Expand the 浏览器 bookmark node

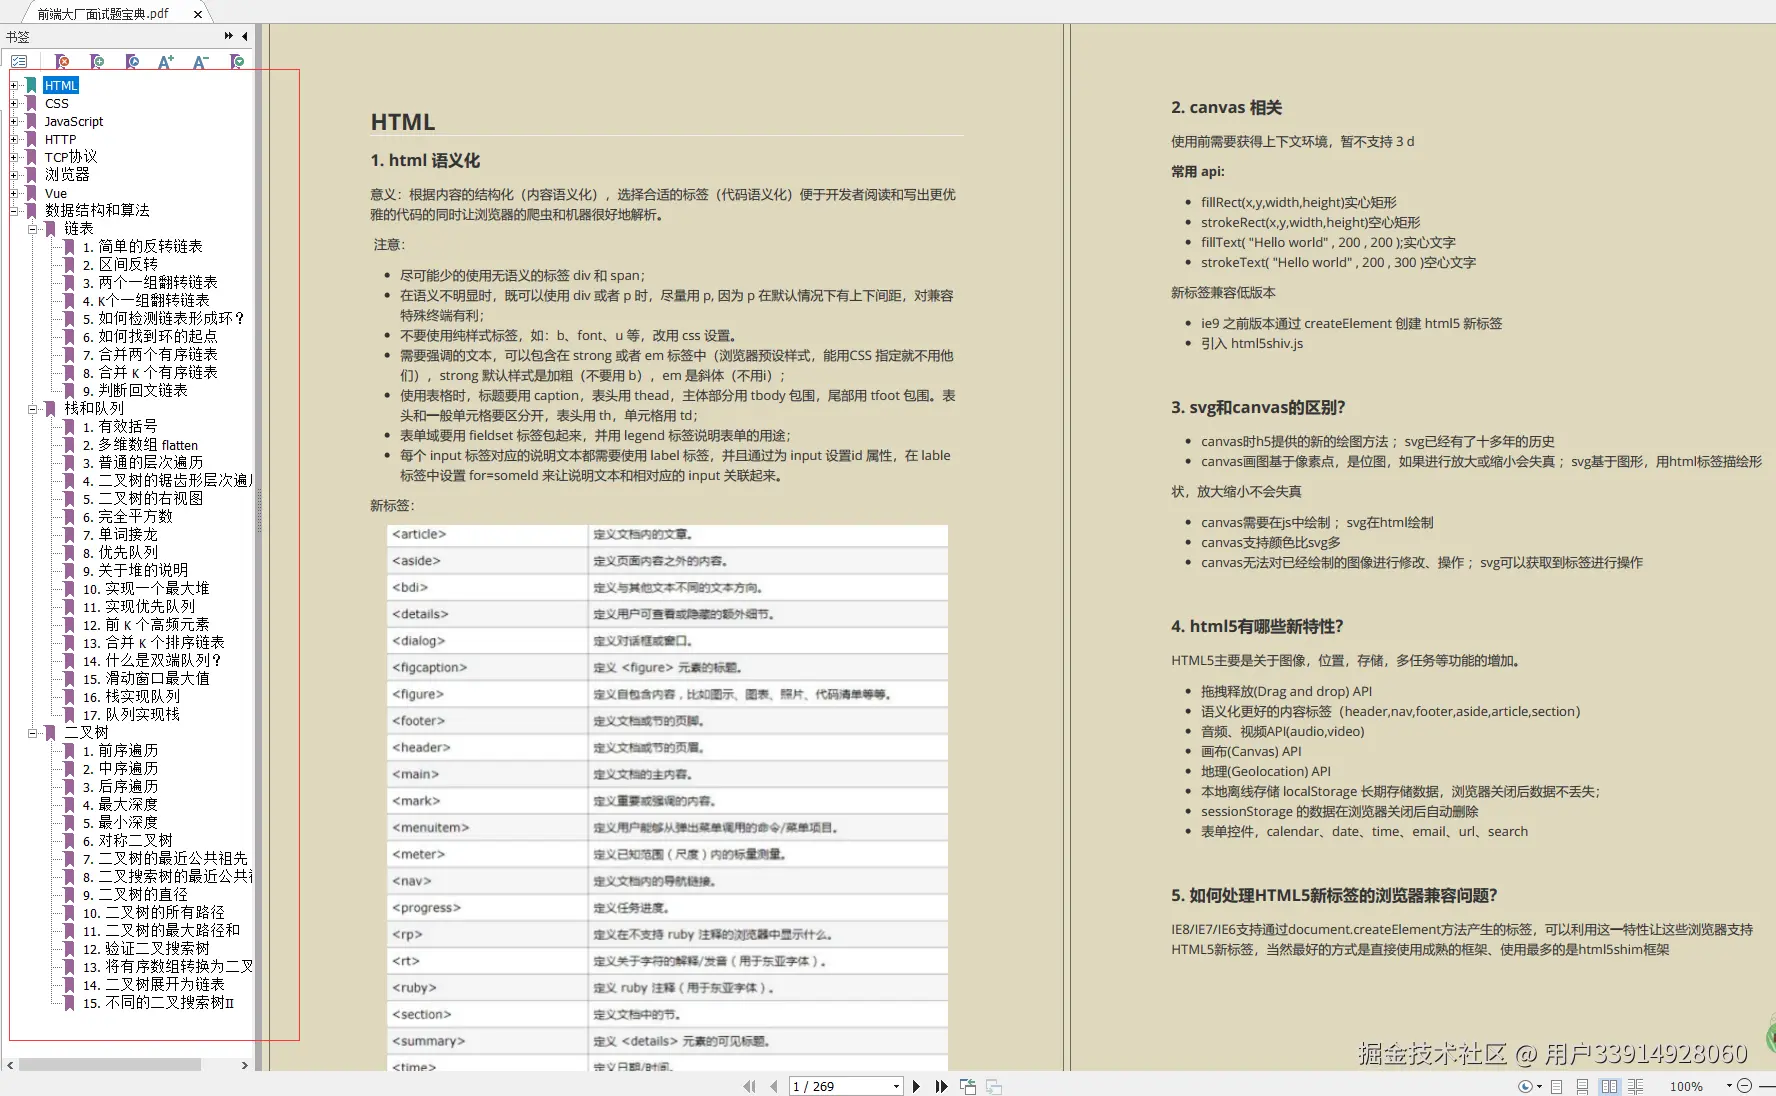tap(15, 175)
